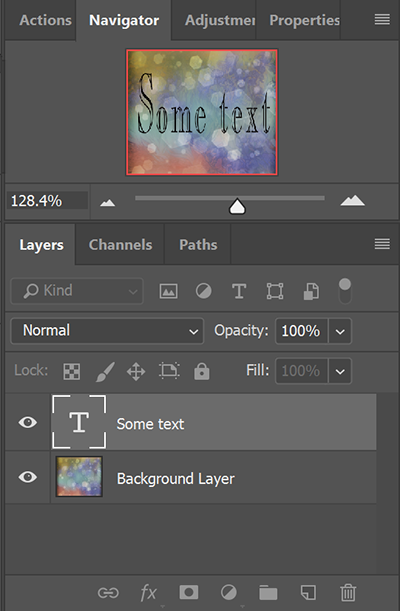Filter for pixel layers
This screenshot has width=400, height=611.
(168, 291)
